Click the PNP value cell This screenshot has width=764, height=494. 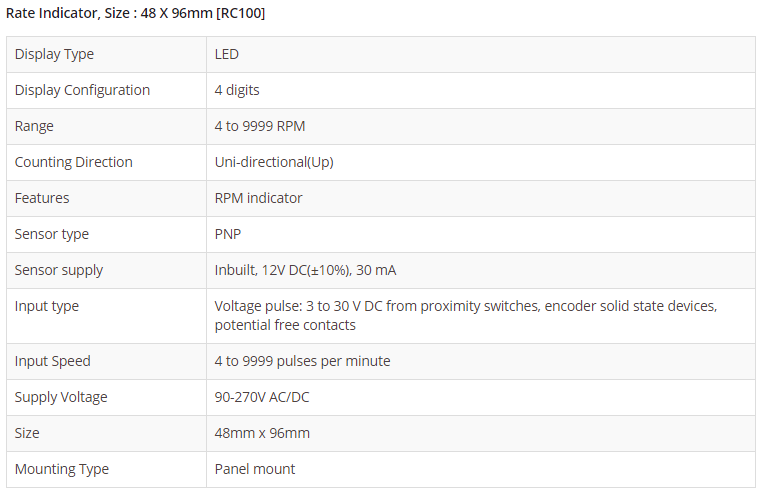tap(228, 234)
